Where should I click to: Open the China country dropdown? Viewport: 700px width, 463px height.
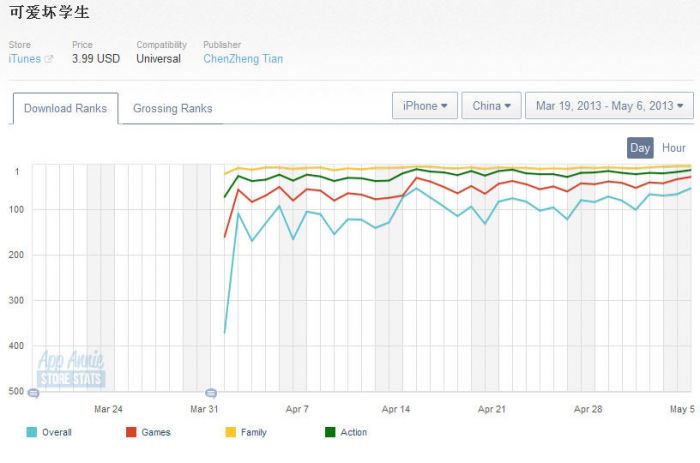click(491, 106)
